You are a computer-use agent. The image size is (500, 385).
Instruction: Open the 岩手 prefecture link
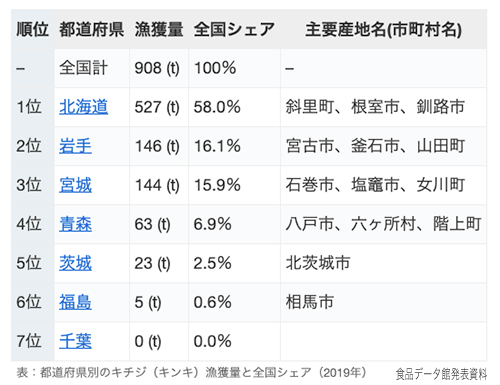[75, 146]
